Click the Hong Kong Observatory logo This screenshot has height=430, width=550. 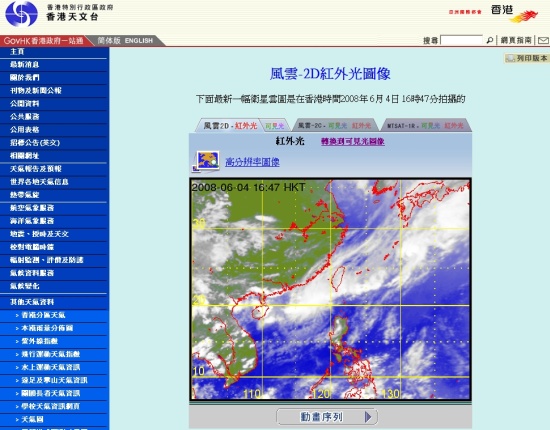[x=21, y=14]
